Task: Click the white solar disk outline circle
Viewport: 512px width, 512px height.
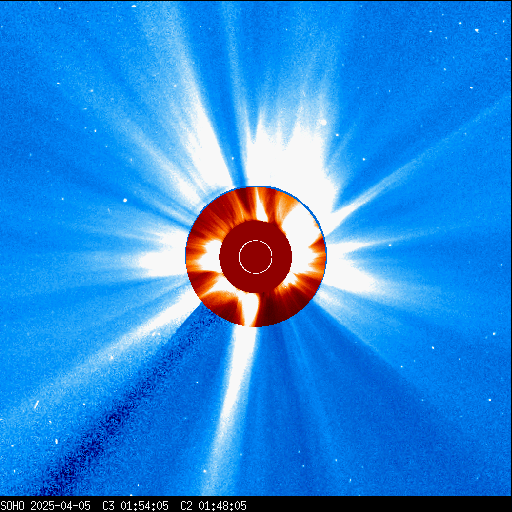Action: pos(256,257)
